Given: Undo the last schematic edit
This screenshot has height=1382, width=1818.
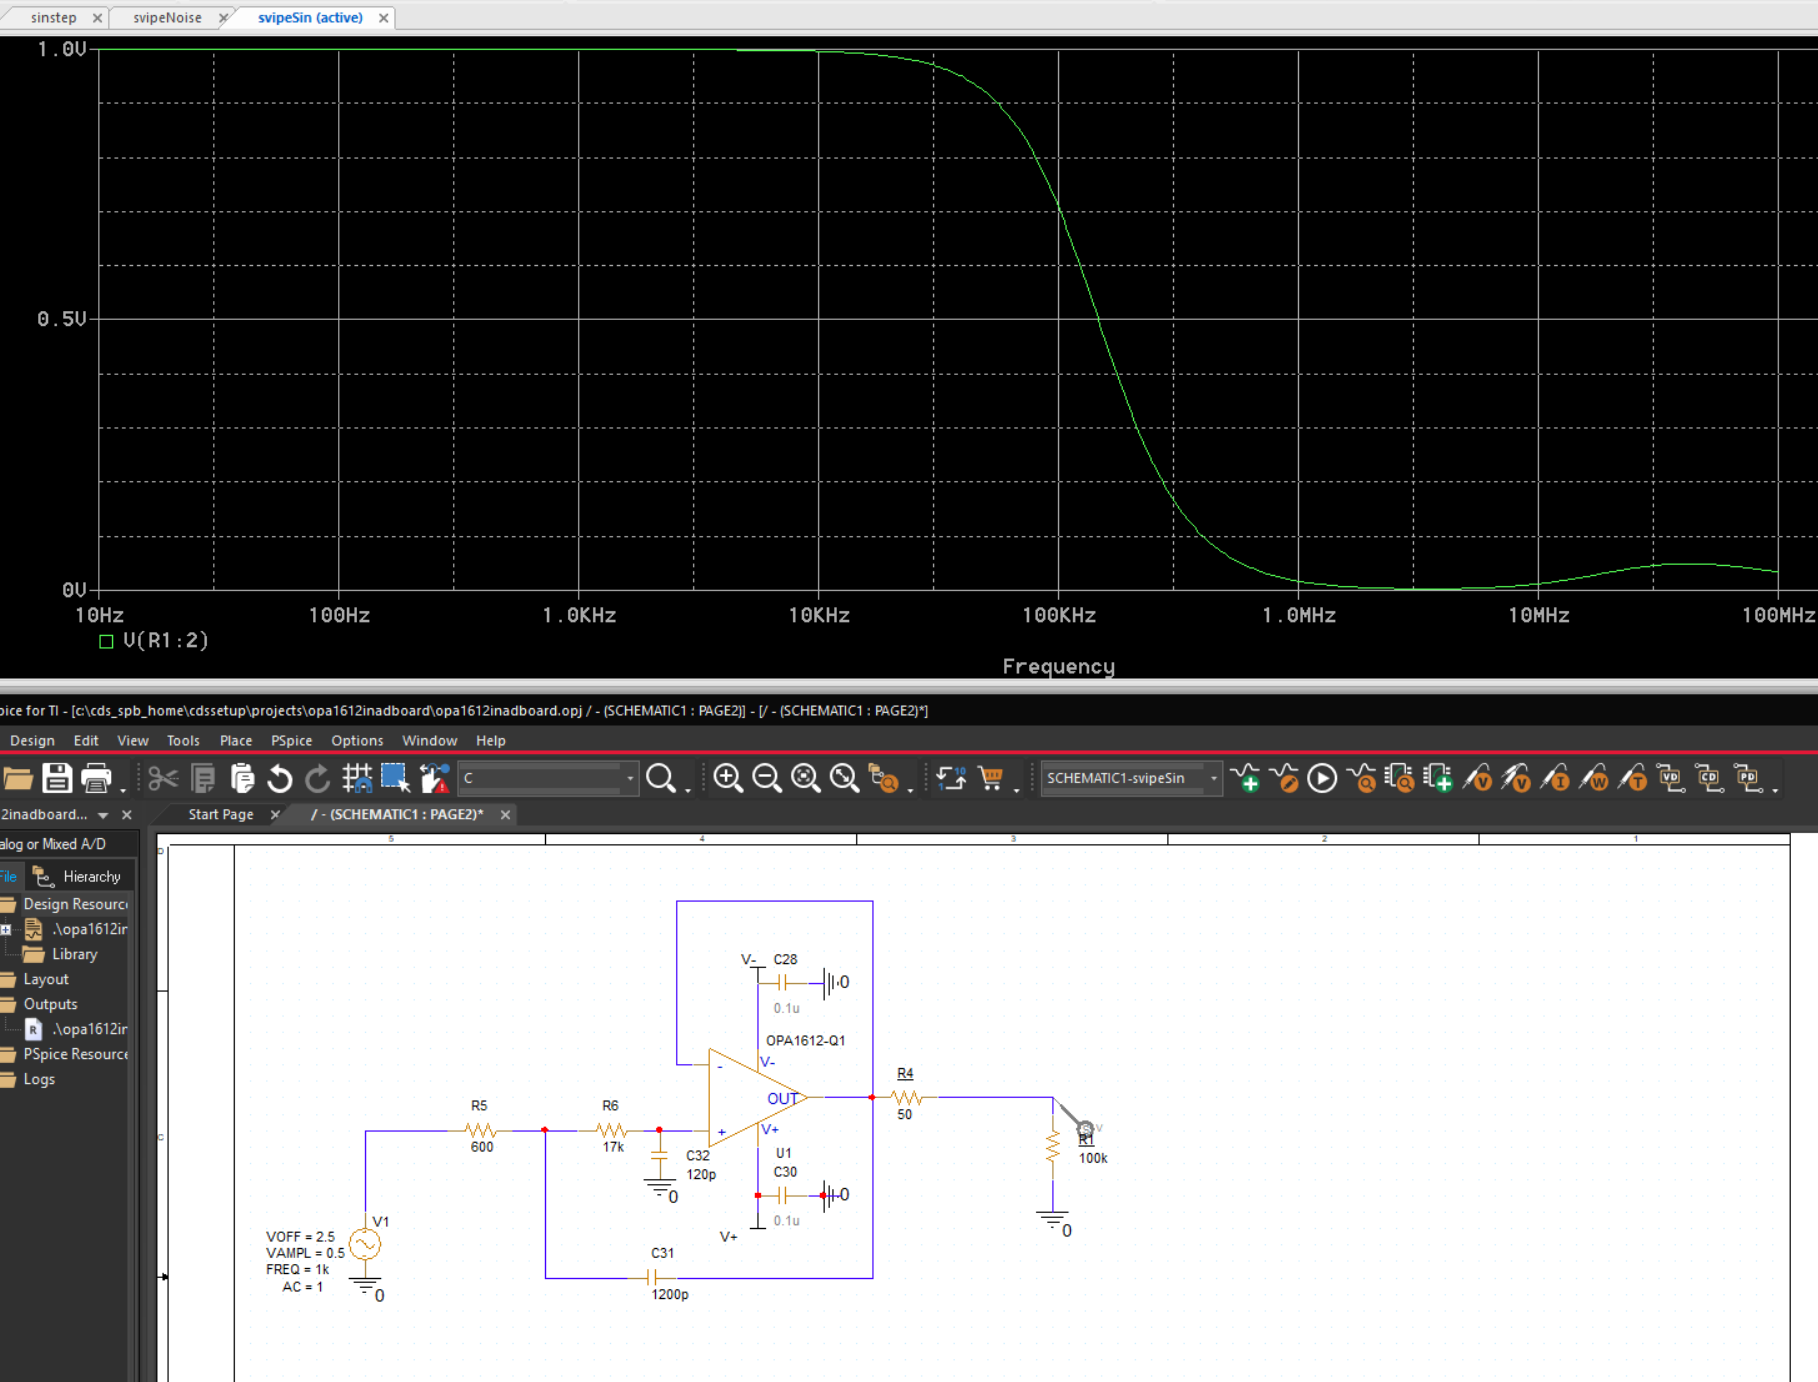Looking at the screenshot, I should point(280,778).
